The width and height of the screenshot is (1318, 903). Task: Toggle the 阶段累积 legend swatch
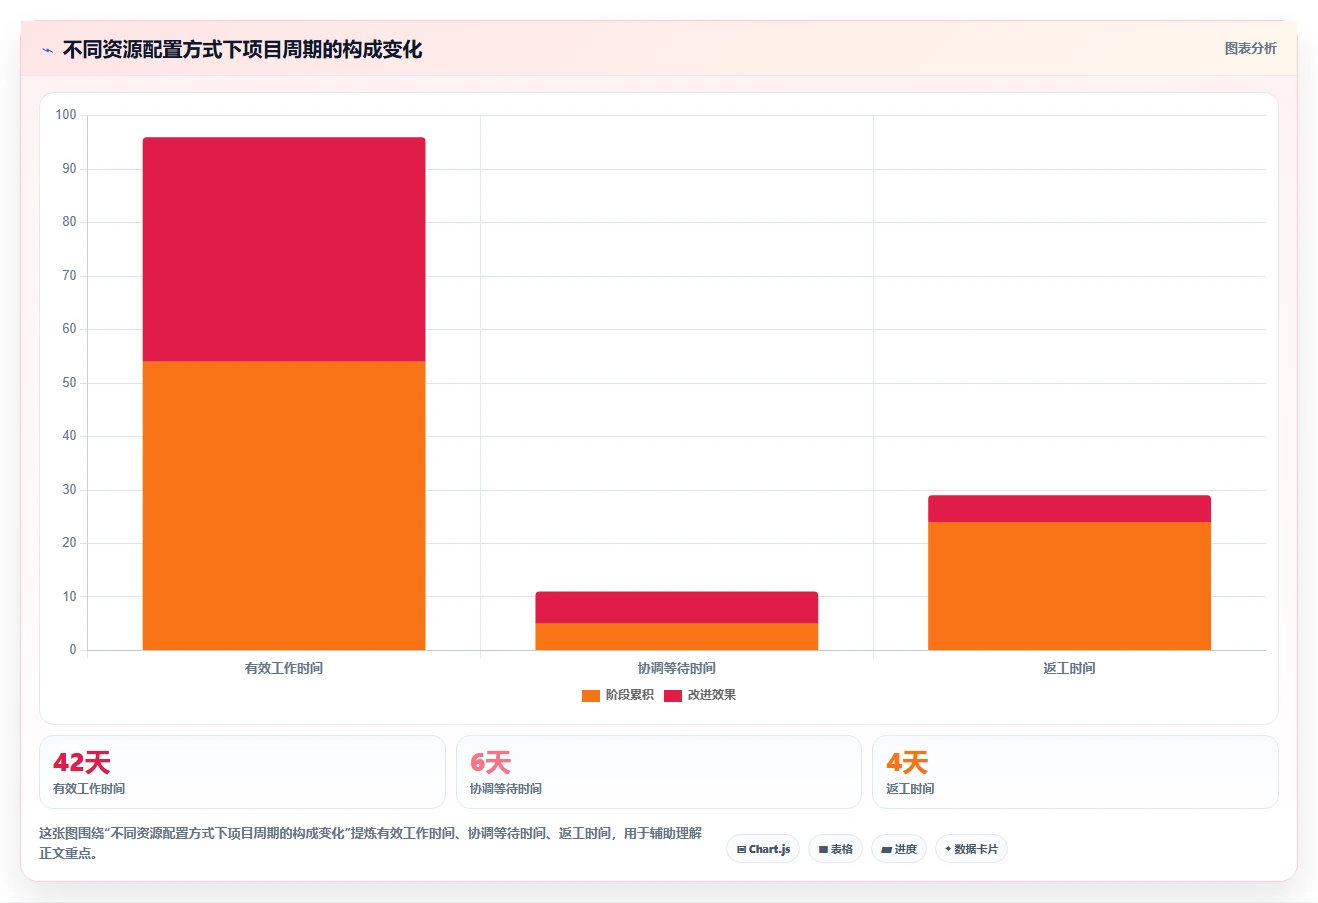coord(591,695)
